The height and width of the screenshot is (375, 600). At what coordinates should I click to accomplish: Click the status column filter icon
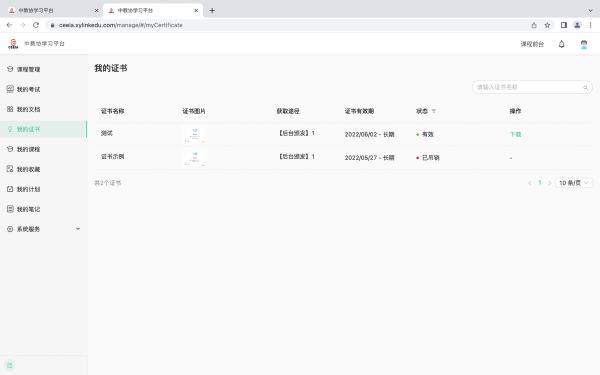[434, 111]
